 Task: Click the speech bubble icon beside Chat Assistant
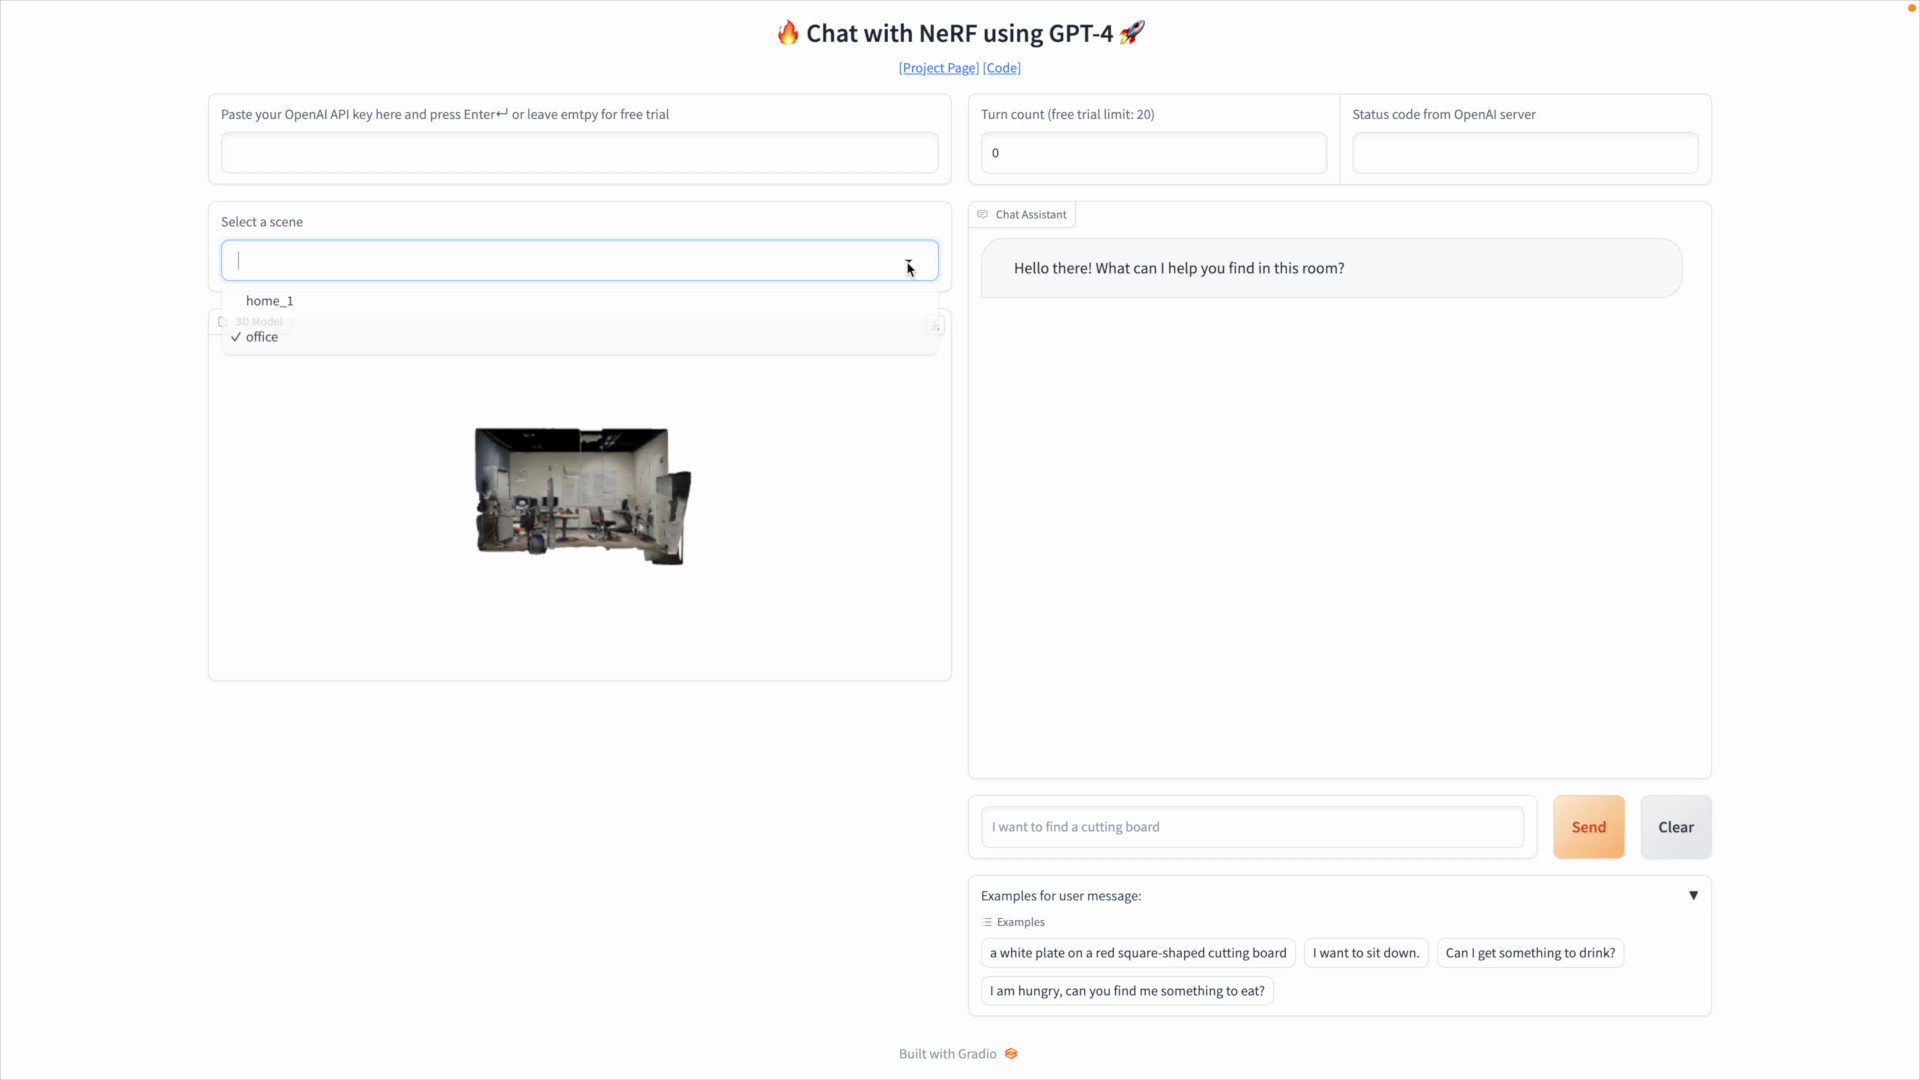pos(982,214)
